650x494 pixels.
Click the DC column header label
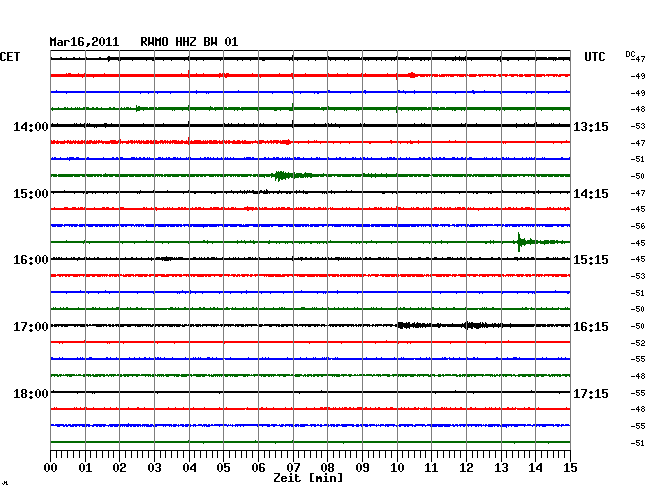(x=630, y=54)
